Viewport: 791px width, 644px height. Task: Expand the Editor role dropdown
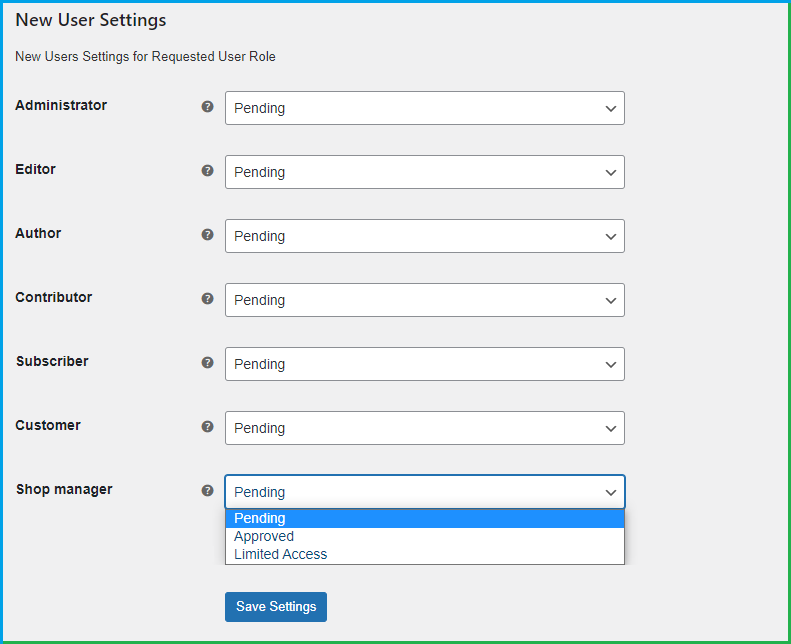(424, 172)
